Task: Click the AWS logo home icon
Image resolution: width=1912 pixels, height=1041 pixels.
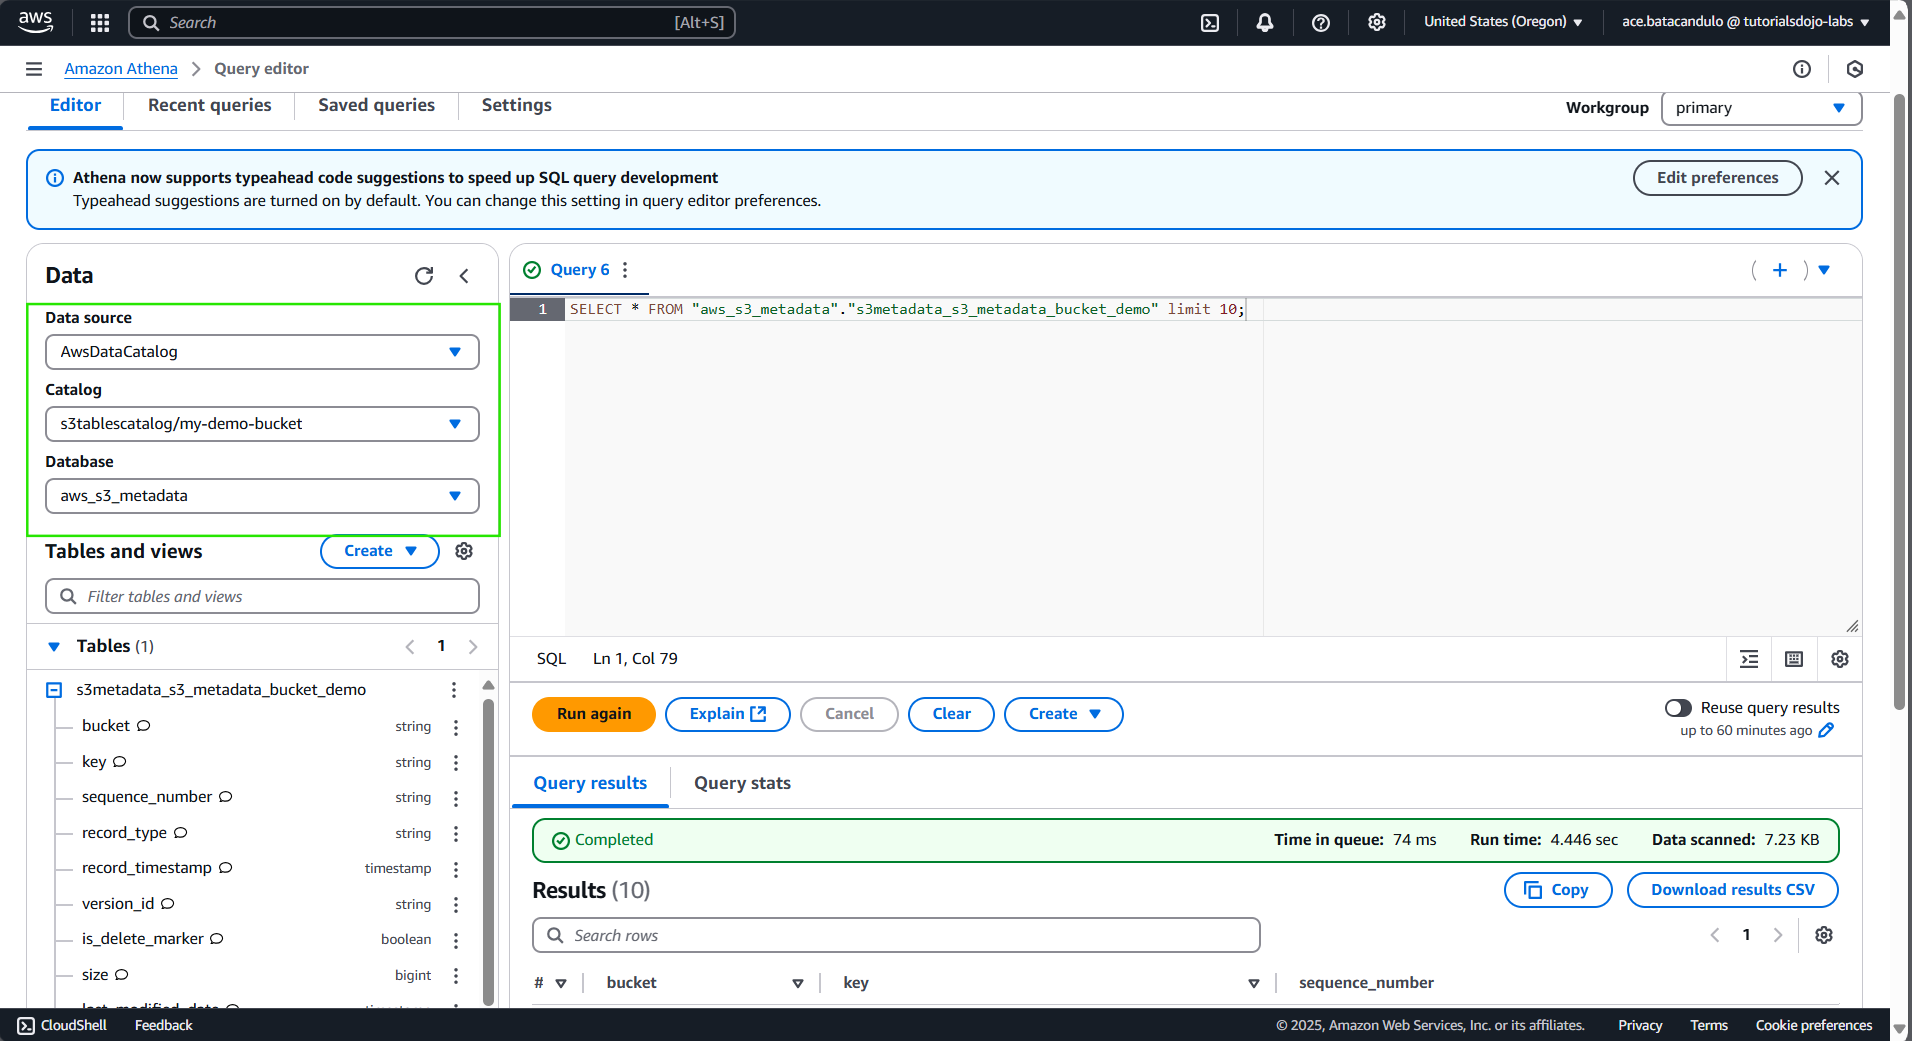Action: [x=35, y=22]
